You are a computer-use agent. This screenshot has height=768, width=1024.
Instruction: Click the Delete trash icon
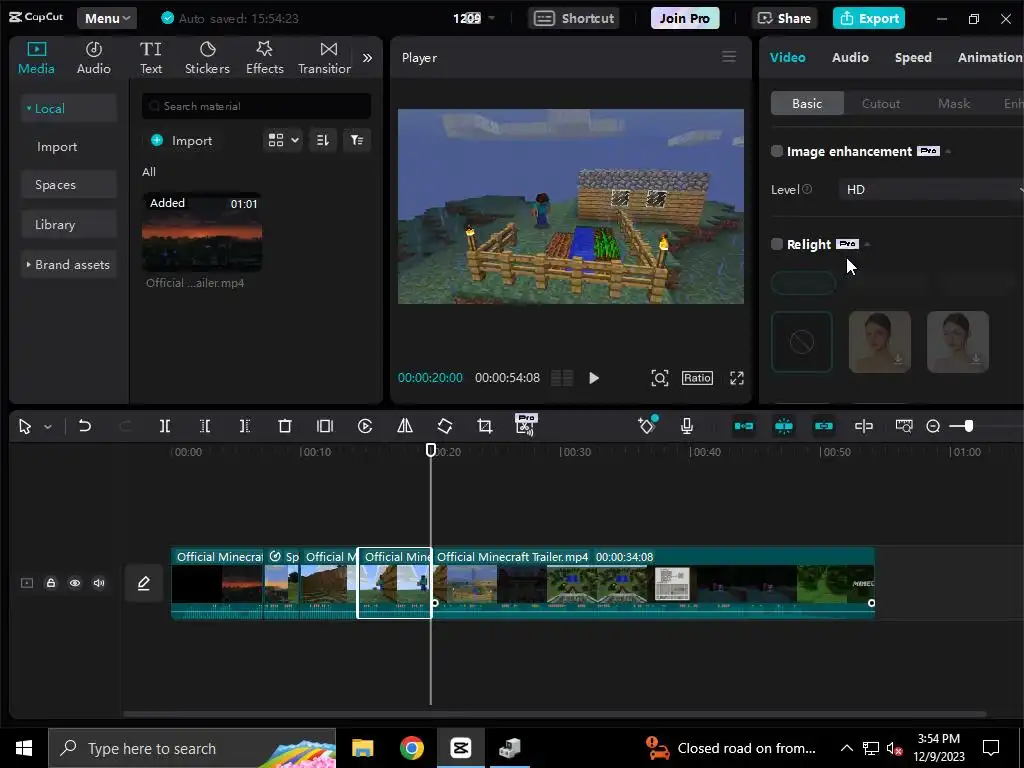point(285,426)
